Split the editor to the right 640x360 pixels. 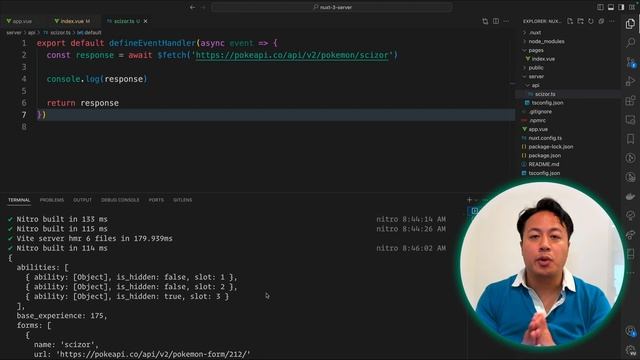coord(496,21)
